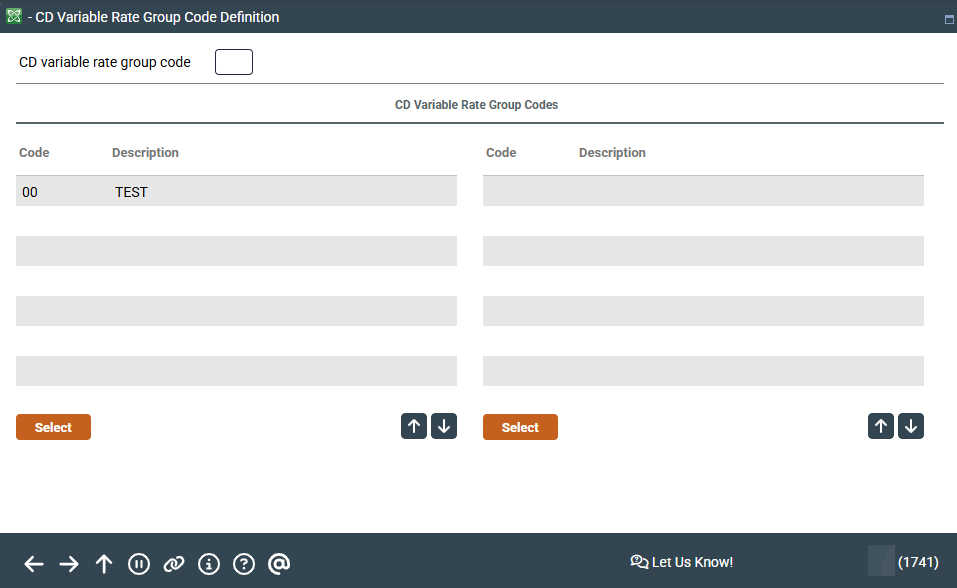Click the application logo in title bar
This screenshot has height=588, width=957.
14,16
